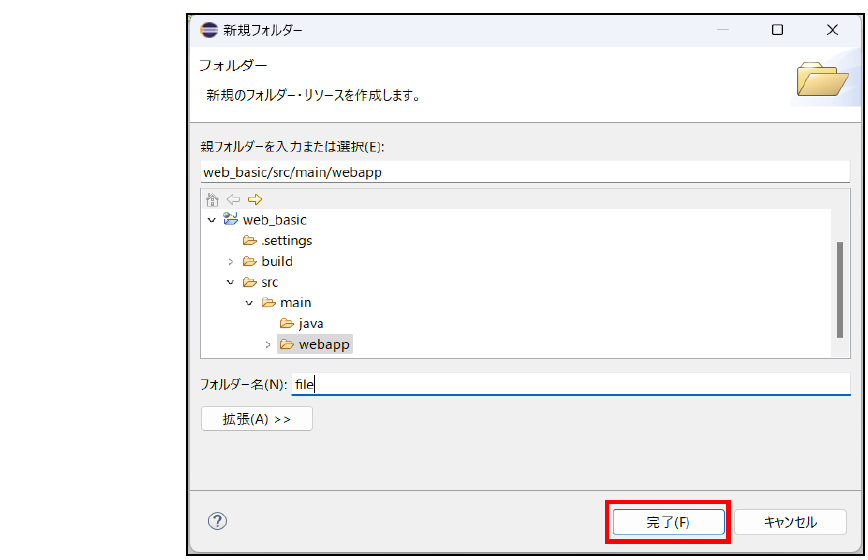Click the forward arrow in tree toolbar
The height and width of the screenshot is (560, 868).
pos(254,199)
